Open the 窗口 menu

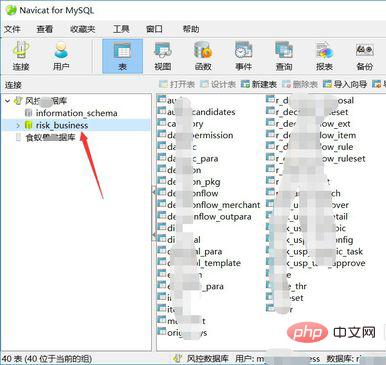point(154,29)
